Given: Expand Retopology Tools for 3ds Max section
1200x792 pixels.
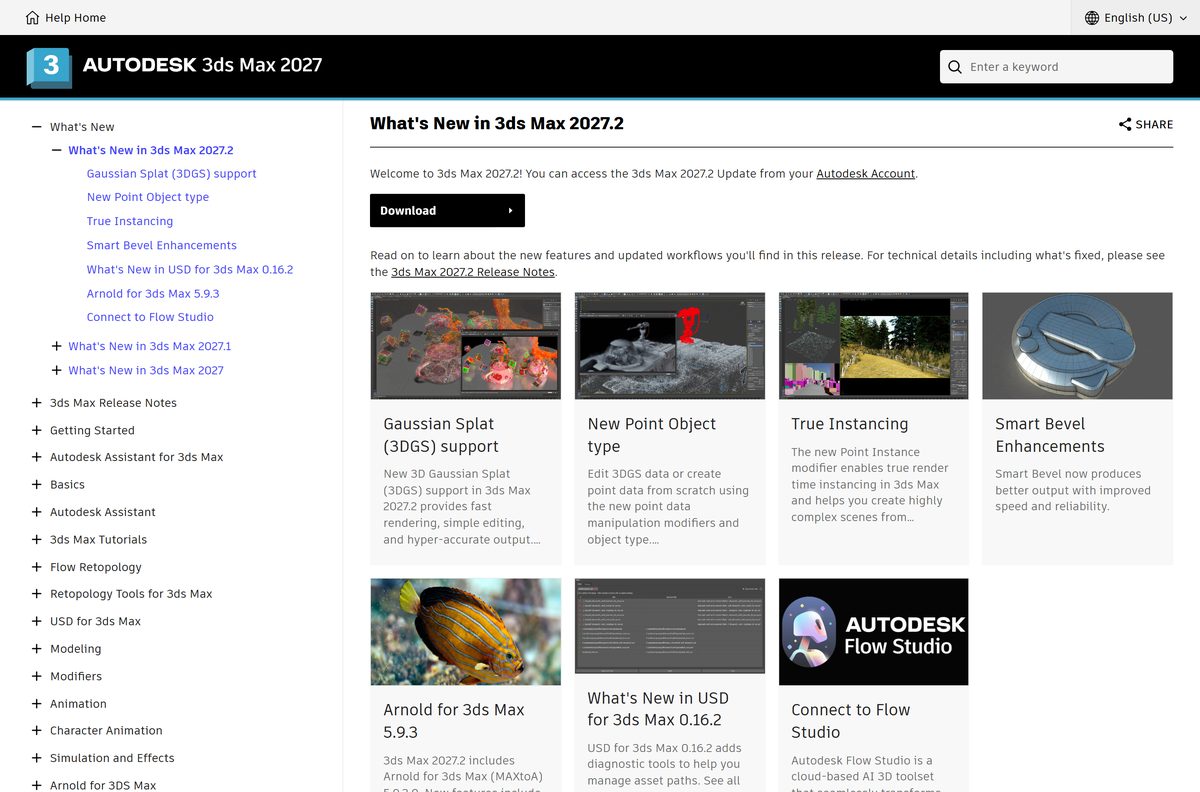Looking at the screenshot, I should [37, 594].
